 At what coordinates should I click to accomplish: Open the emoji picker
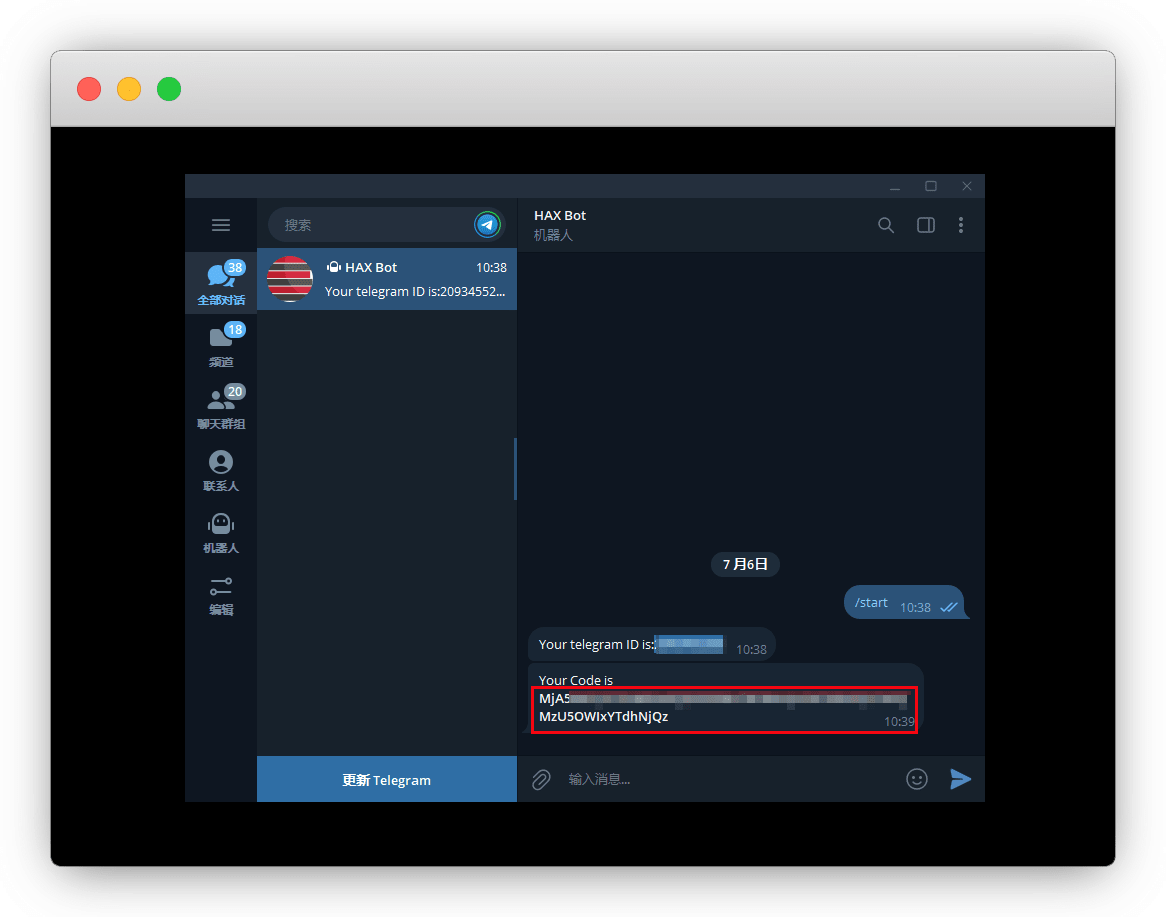click(917, 779)
